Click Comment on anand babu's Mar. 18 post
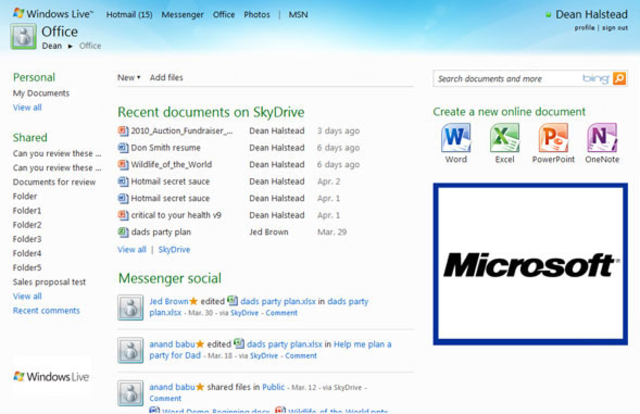Screen dimensions: 640x414 coord(301,356)
